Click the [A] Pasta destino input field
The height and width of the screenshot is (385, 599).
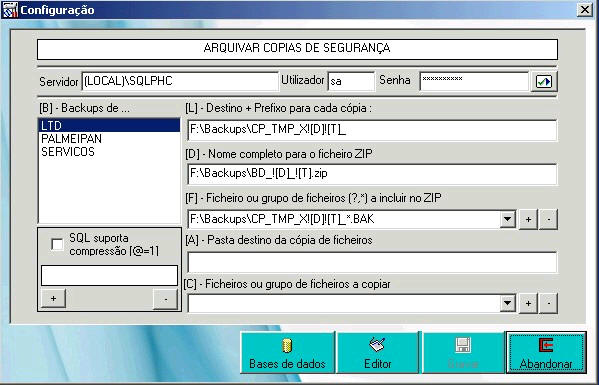pos(372,262)
